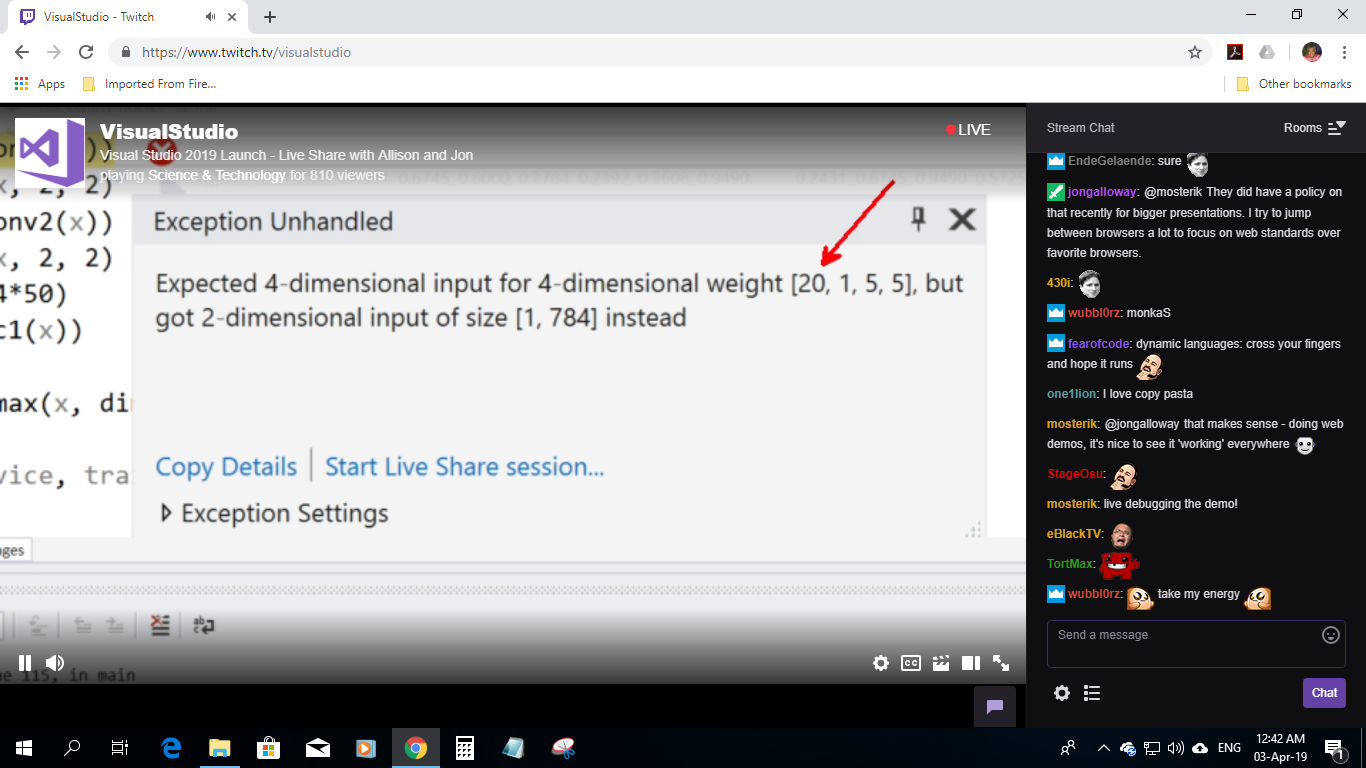Screen dimensions: 1366x768
Task: Click the emote after fearofcode's message
Action: pyautogui.click(x=1149, y=367)
